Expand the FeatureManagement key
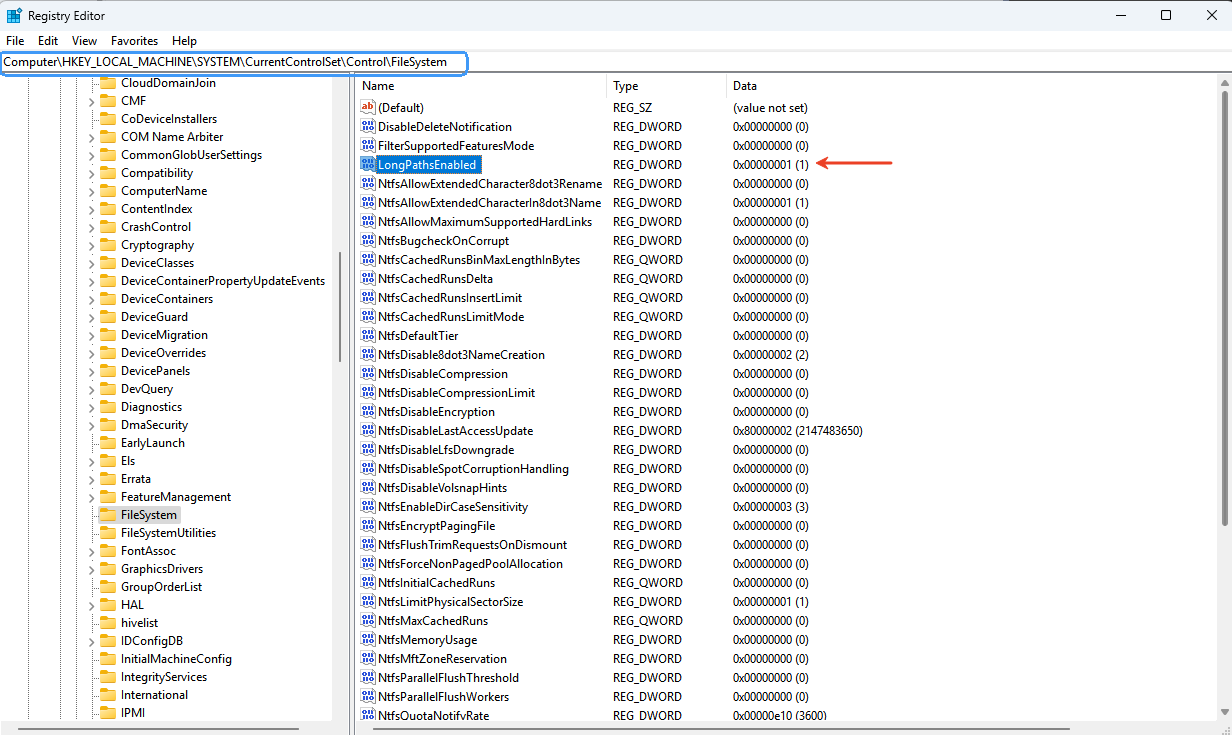This screenshot has height=735, width=1232. (91, 497)
